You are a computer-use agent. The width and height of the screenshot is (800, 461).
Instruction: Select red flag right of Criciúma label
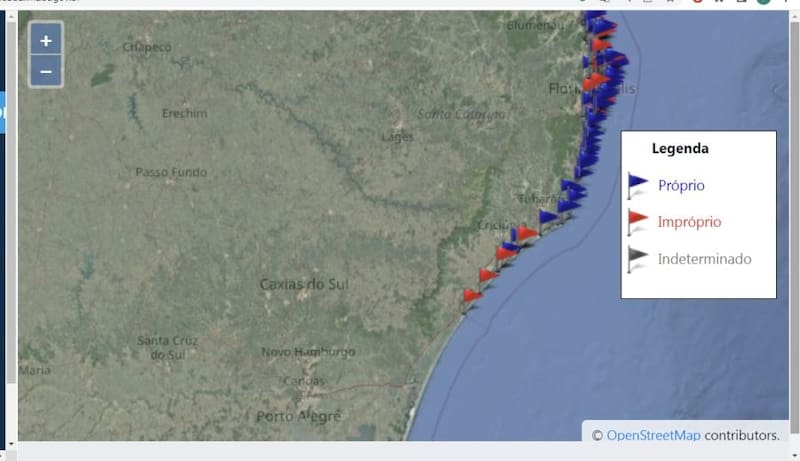[526, 234]
